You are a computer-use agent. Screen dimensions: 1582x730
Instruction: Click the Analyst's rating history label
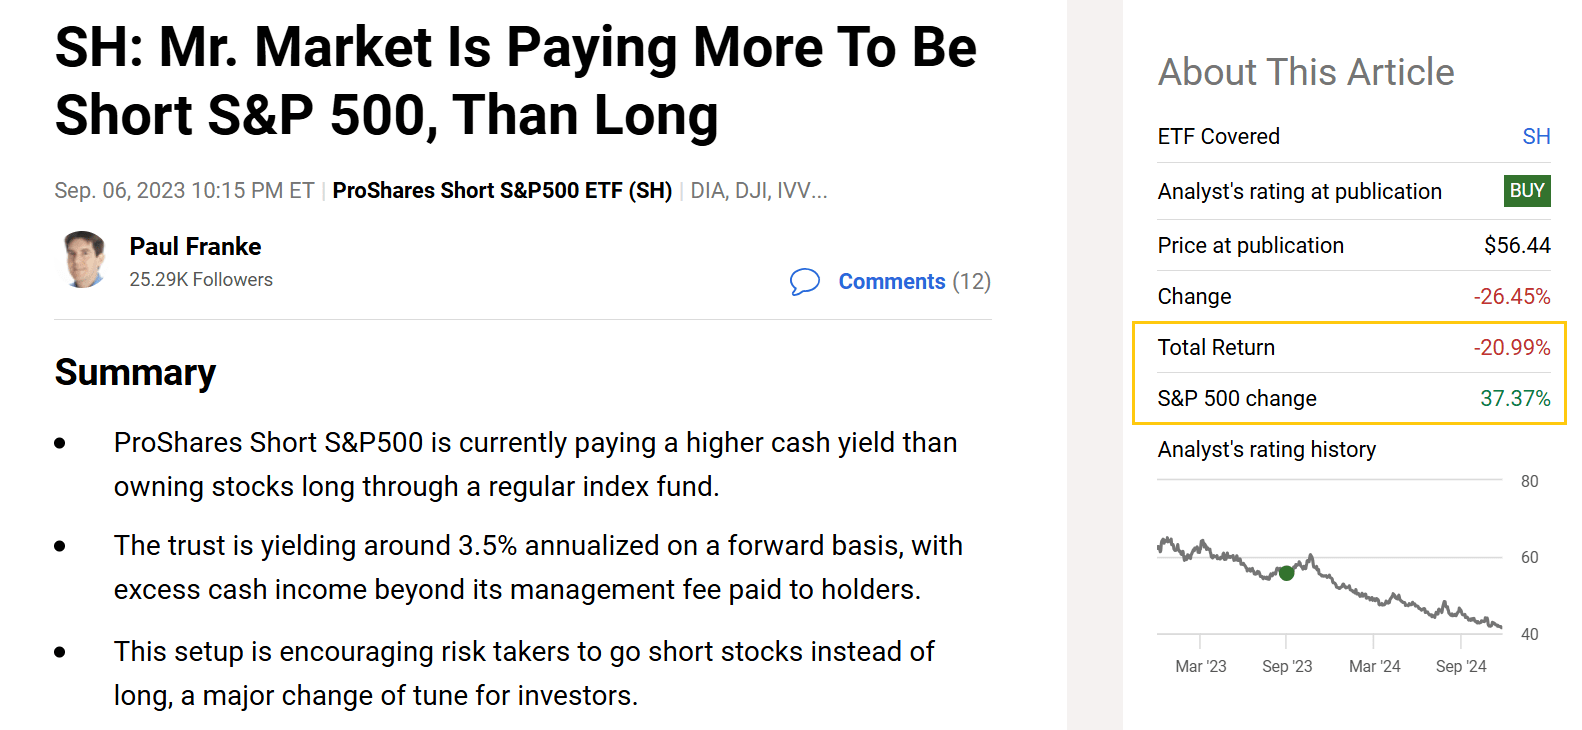point(1267,449)
